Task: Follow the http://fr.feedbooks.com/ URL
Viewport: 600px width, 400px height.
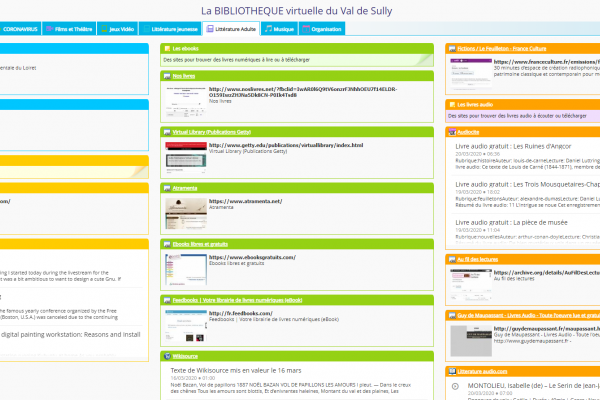Action: [x=241, y=313]
